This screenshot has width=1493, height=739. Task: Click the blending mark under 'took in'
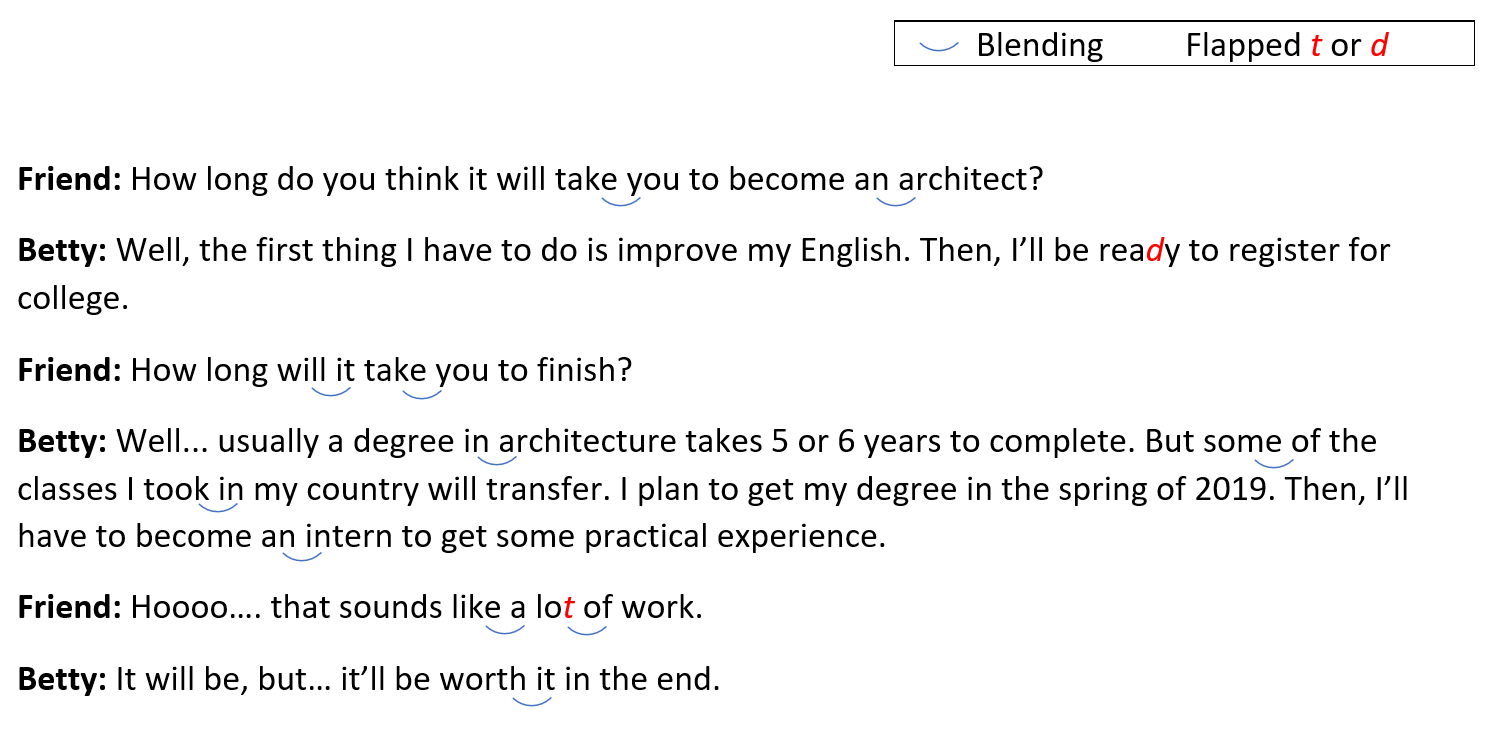221,509
